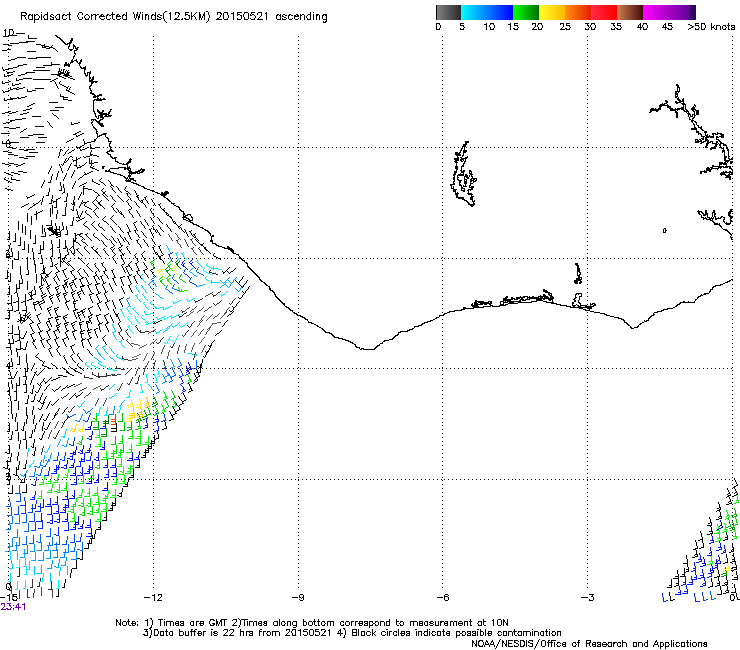Screen dimensions: 740x650
Task: Select the red segment of the color scale
Action: click(x=604, y=12)
